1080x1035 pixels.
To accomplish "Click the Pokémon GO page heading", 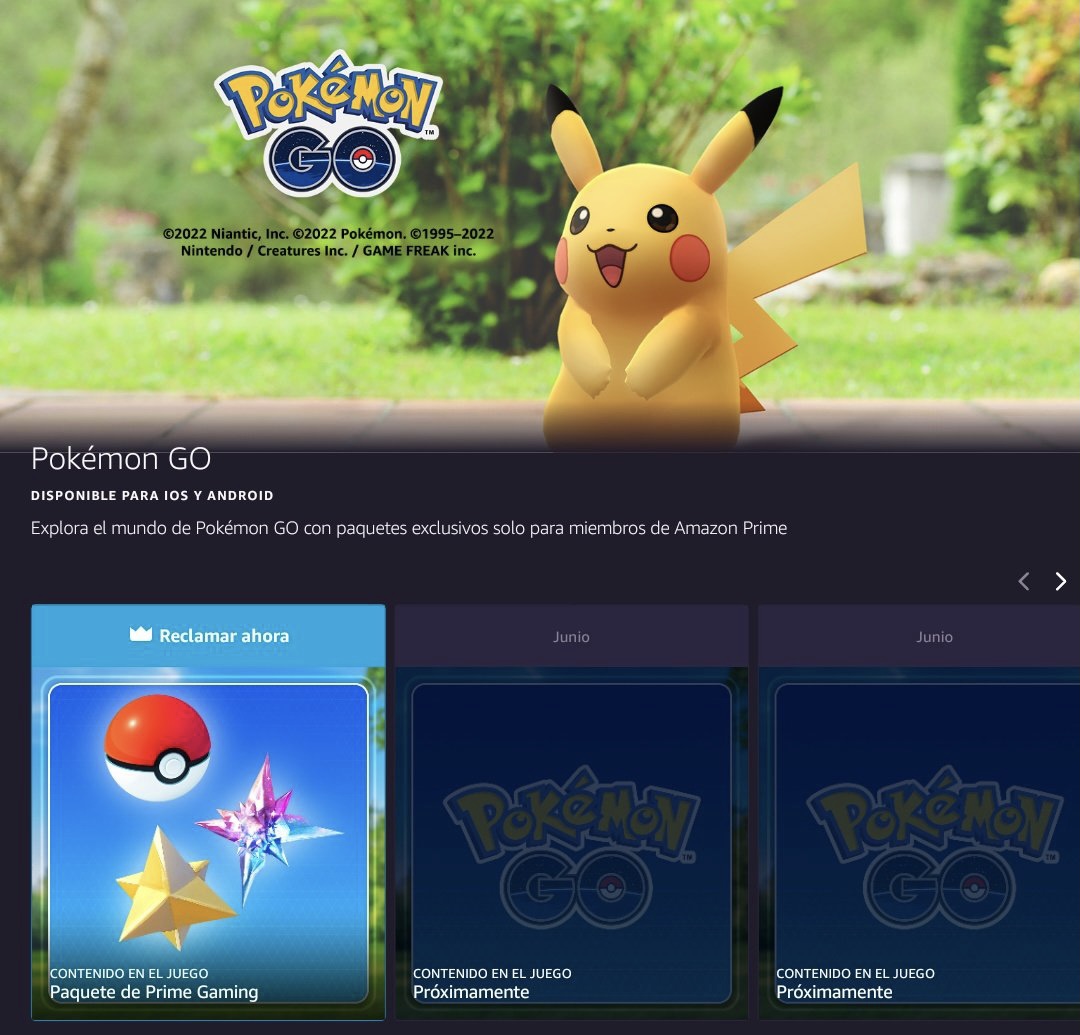I will coord(121,459).
